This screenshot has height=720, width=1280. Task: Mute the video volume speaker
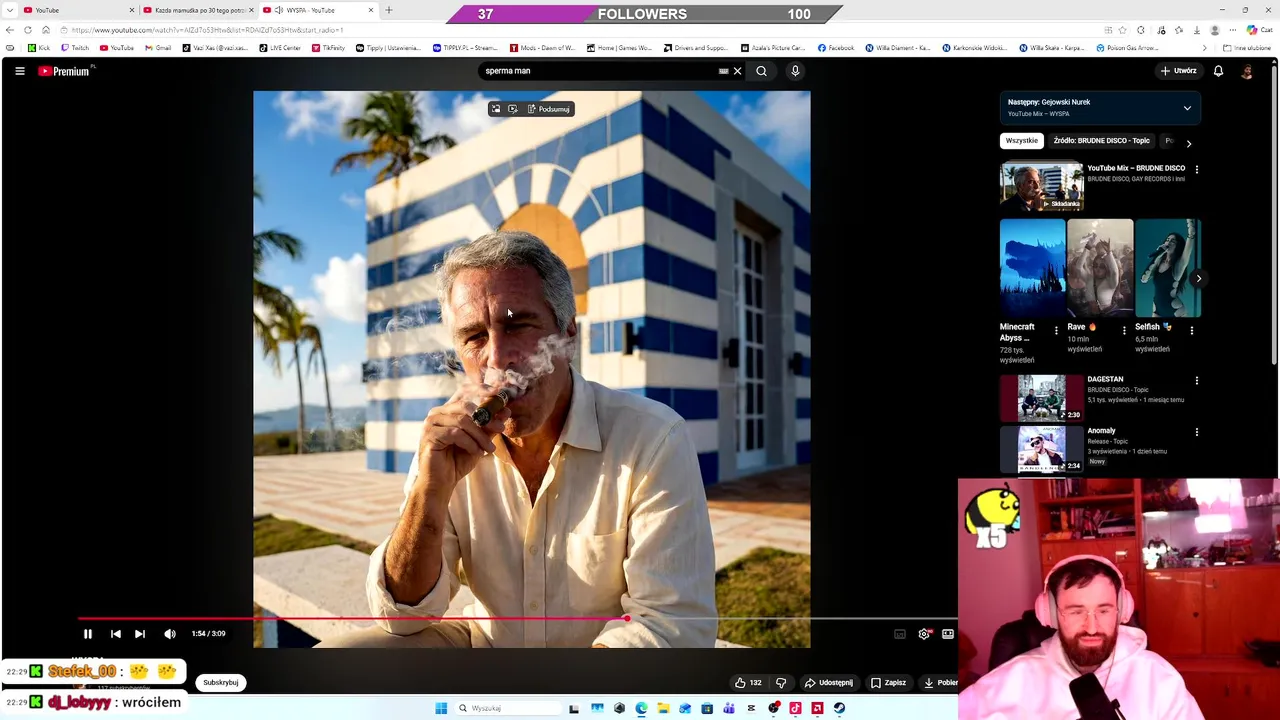pos(170,634)
